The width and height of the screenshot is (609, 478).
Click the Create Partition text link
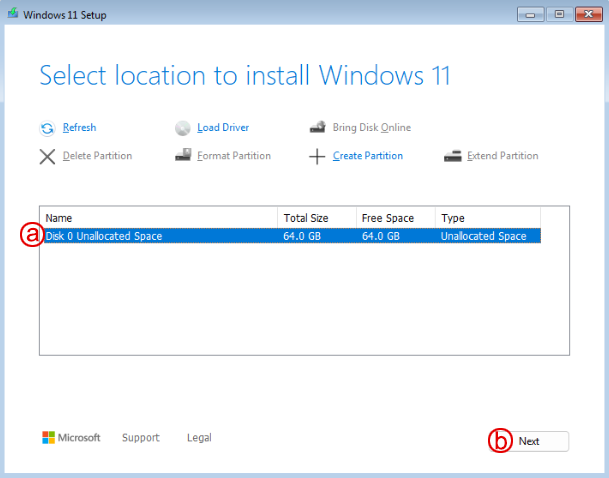368,156
